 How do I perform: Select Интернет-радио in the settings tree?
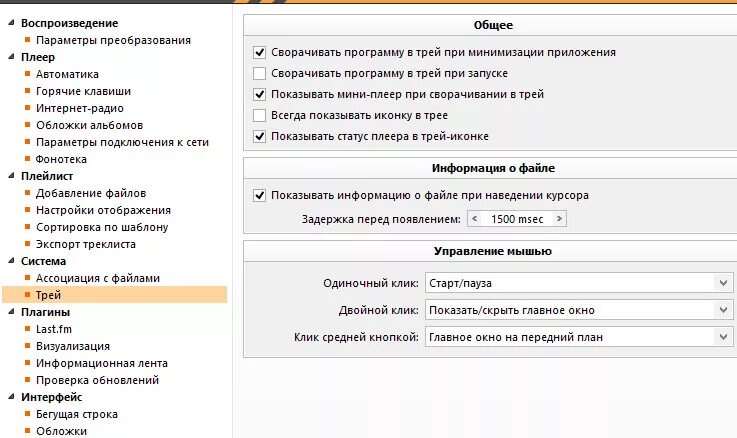(x=80, y=108)
